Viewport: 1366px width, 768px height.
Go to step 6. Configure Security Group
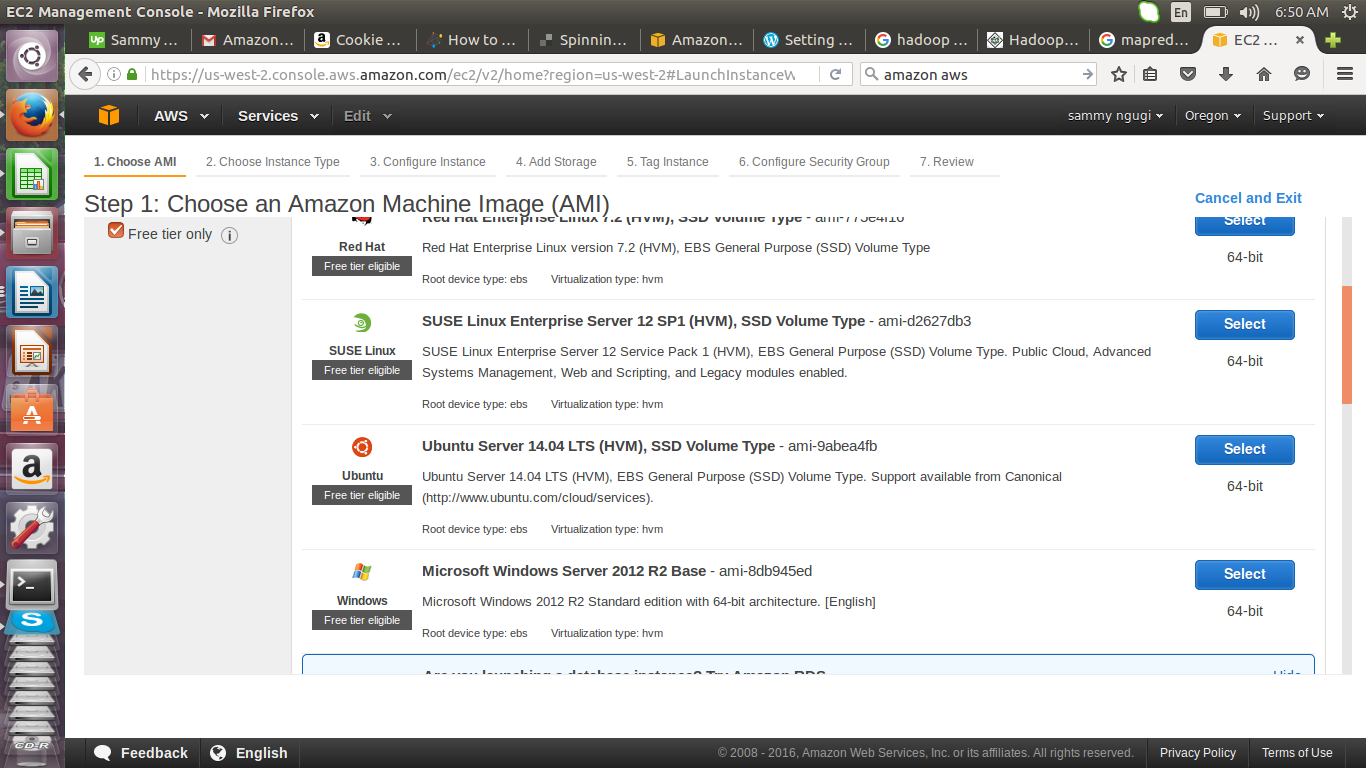[814, 162]
